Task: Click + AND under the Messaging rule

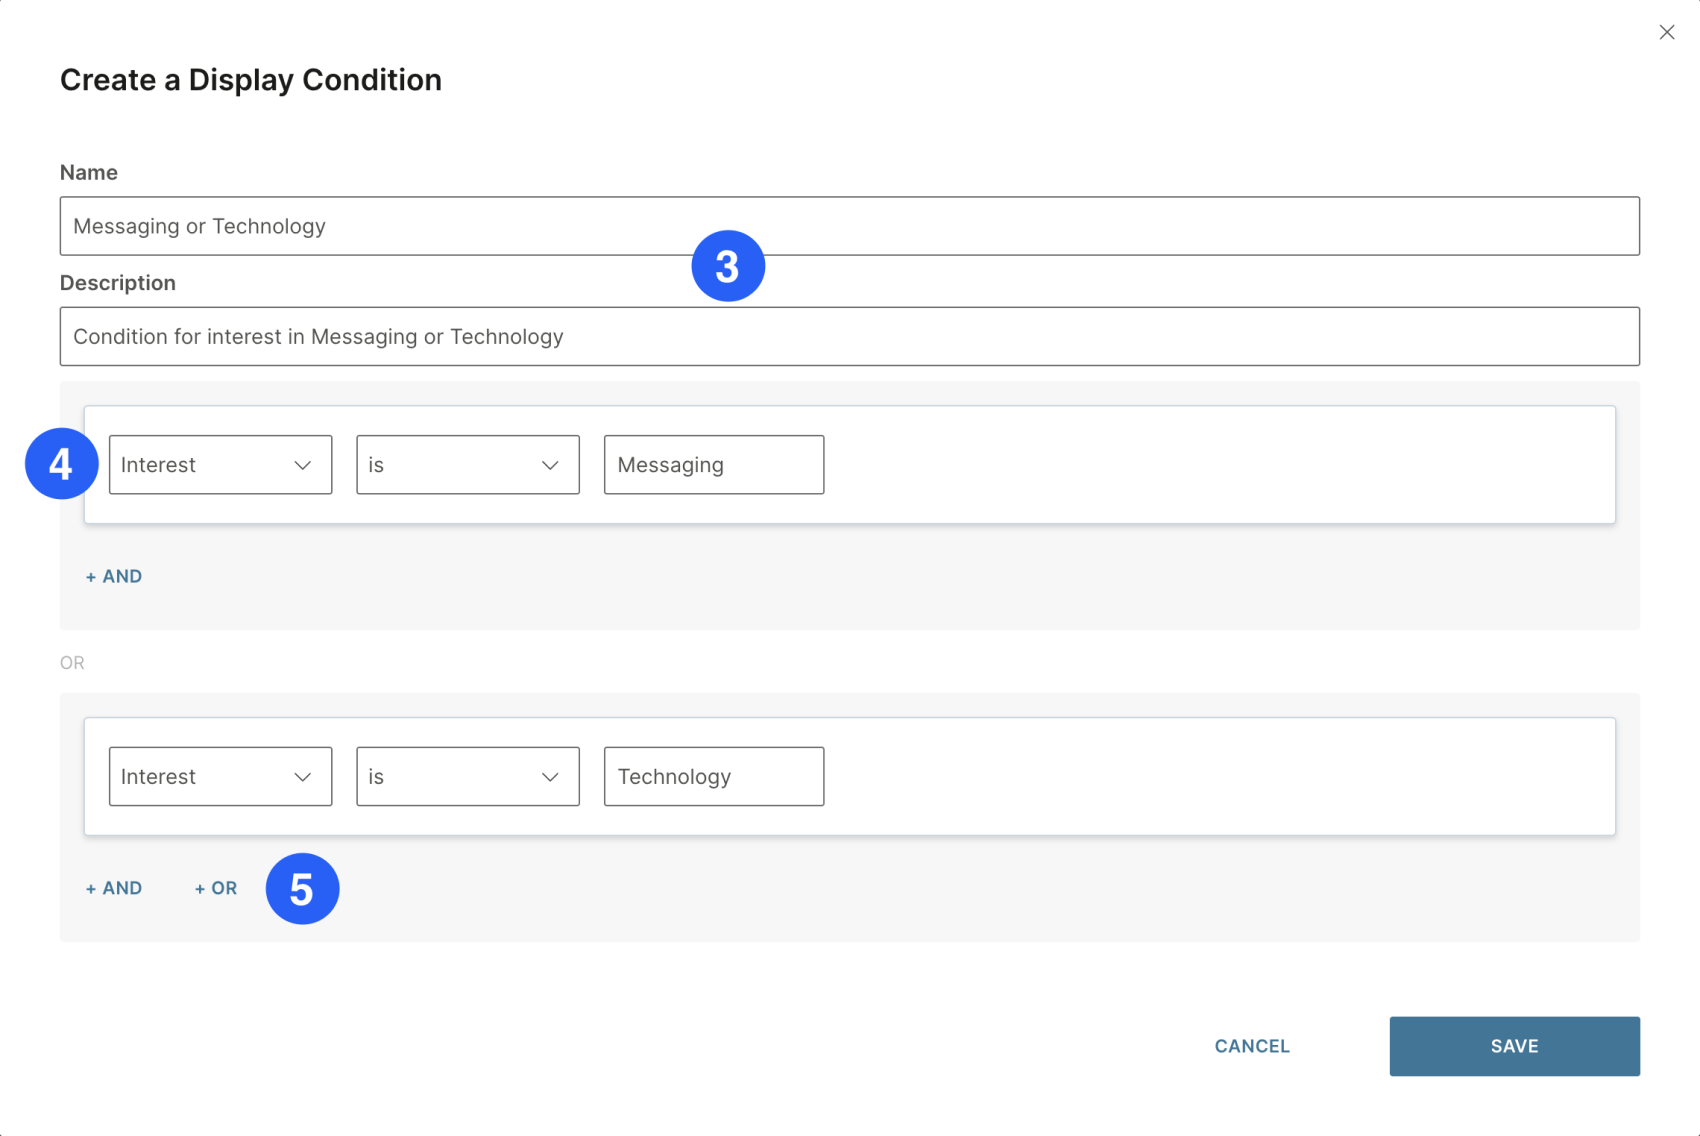Action: coord(113,576)
